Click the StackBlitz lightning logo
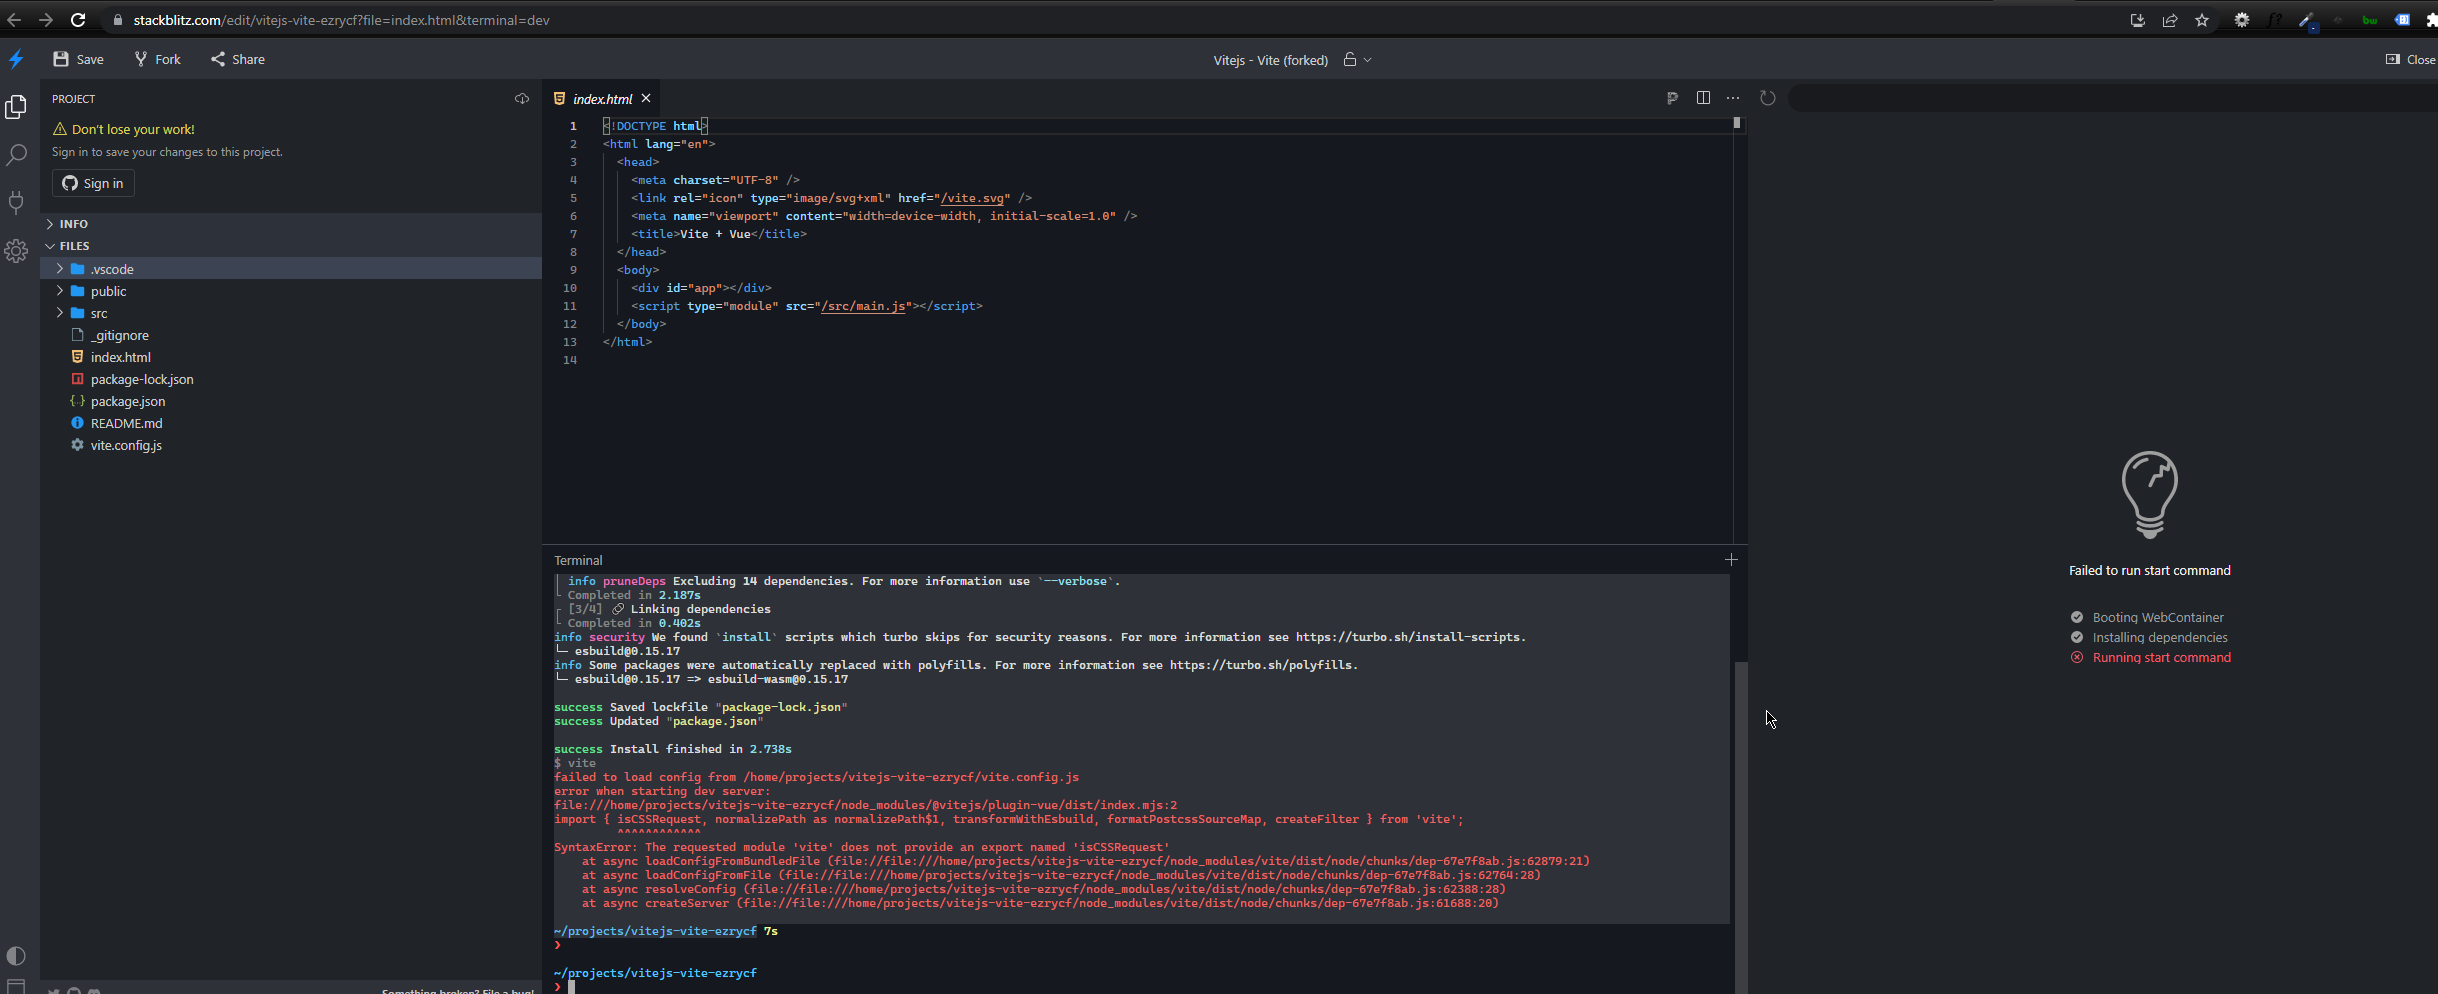The image size is (2438, 994). [x=16, y=59]
